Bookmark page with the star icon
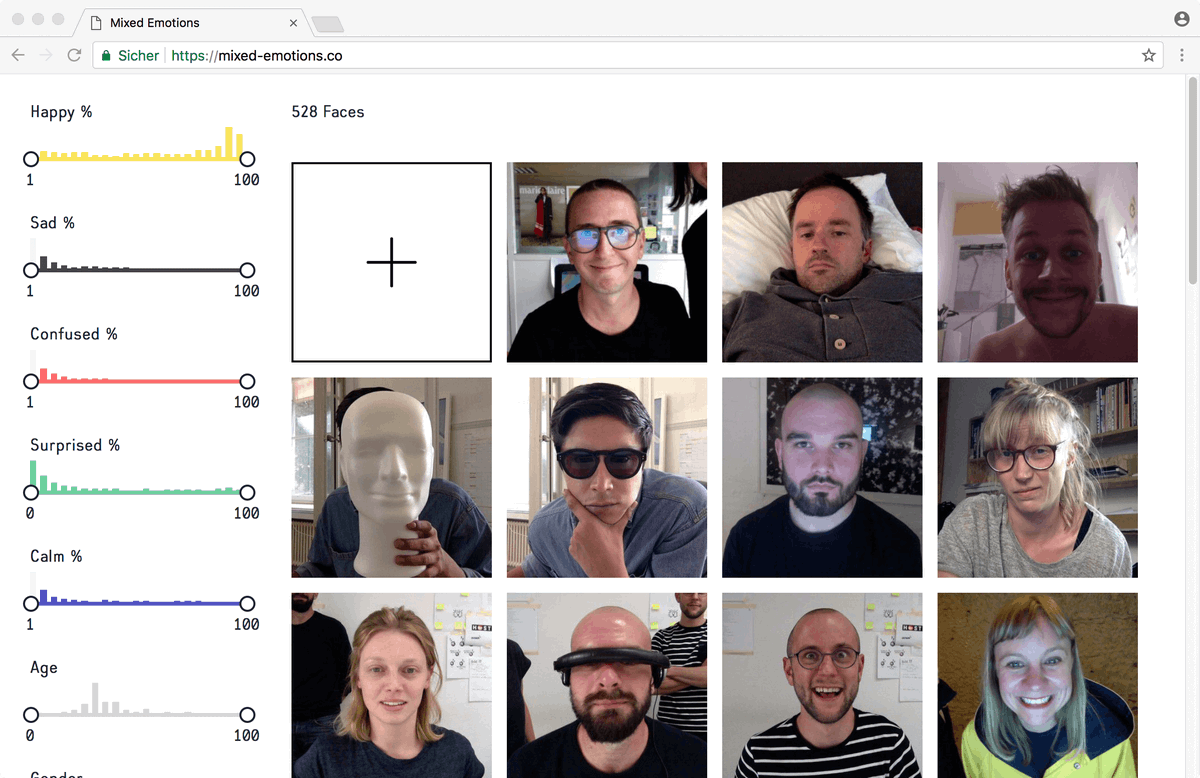This screenshot has height=778, width=1200. coord(1148,56)
